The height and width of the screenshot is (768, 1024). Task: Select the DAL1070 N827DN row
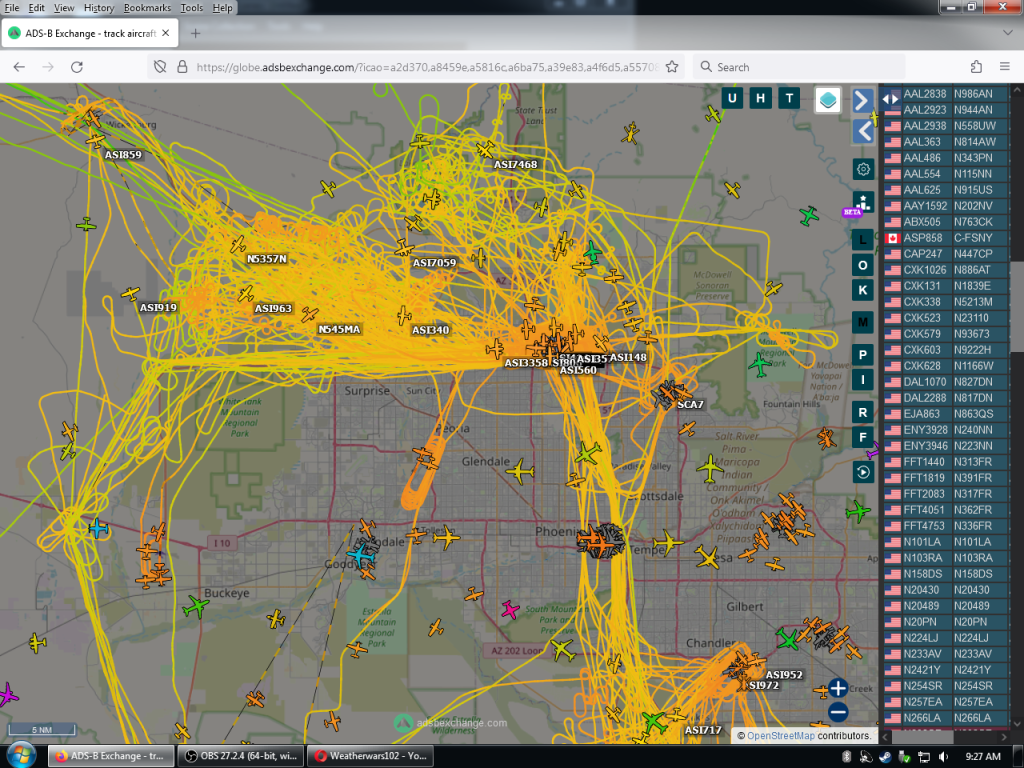pyautogui.click(x=948, y=382)
